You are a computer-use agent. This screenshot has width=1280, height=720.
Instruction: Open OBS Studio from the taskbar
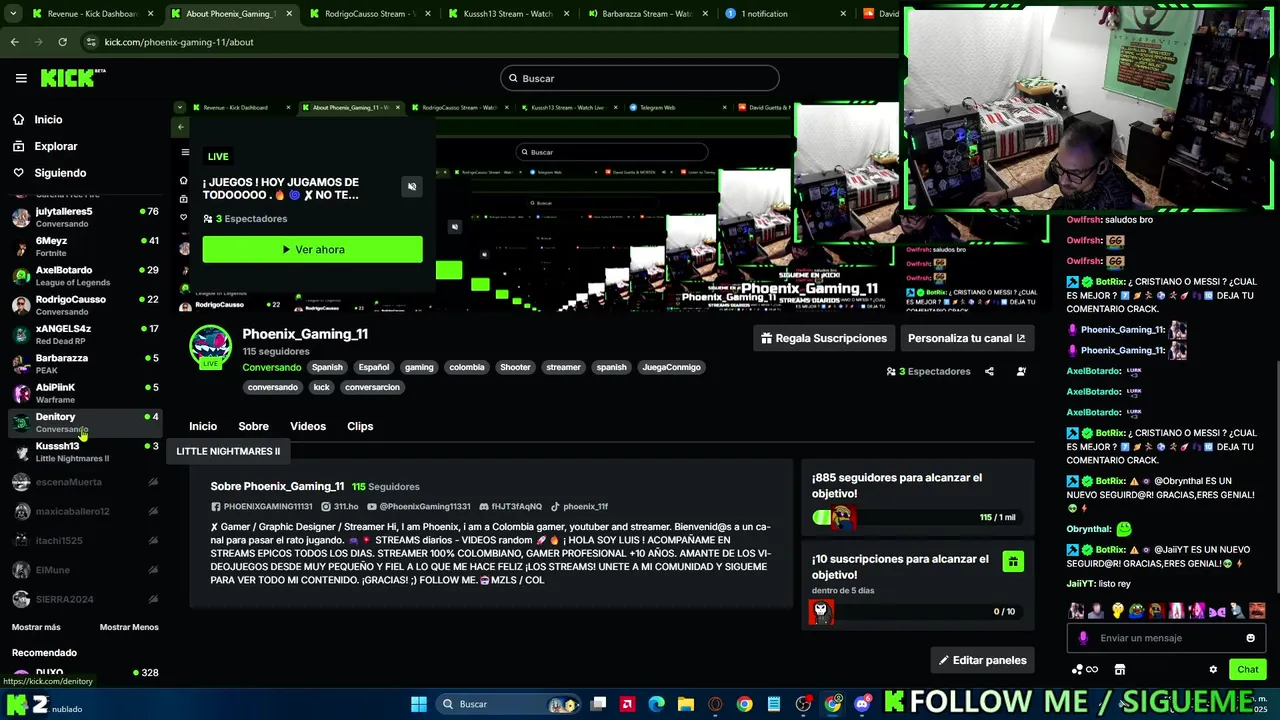(803, 704)
